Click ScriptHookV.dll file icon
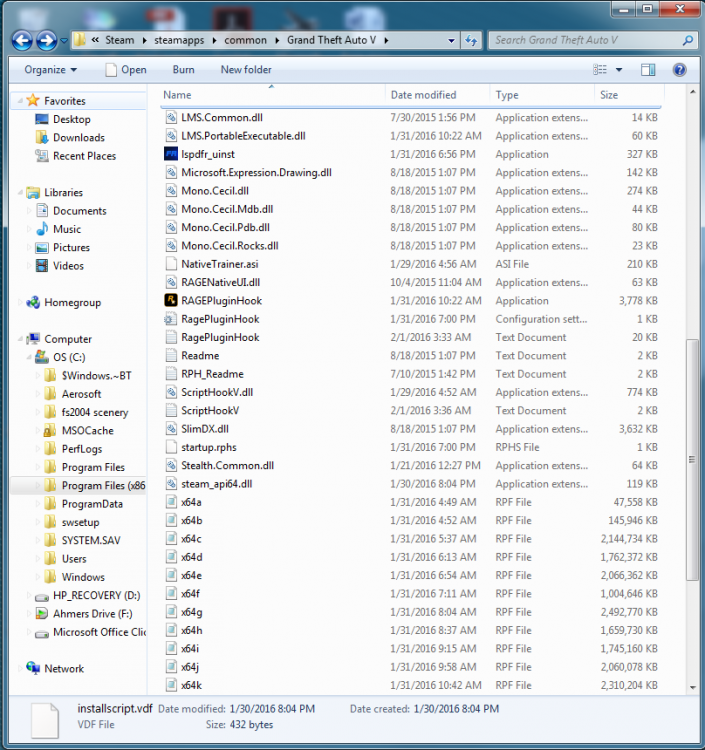 click(171, 392)
